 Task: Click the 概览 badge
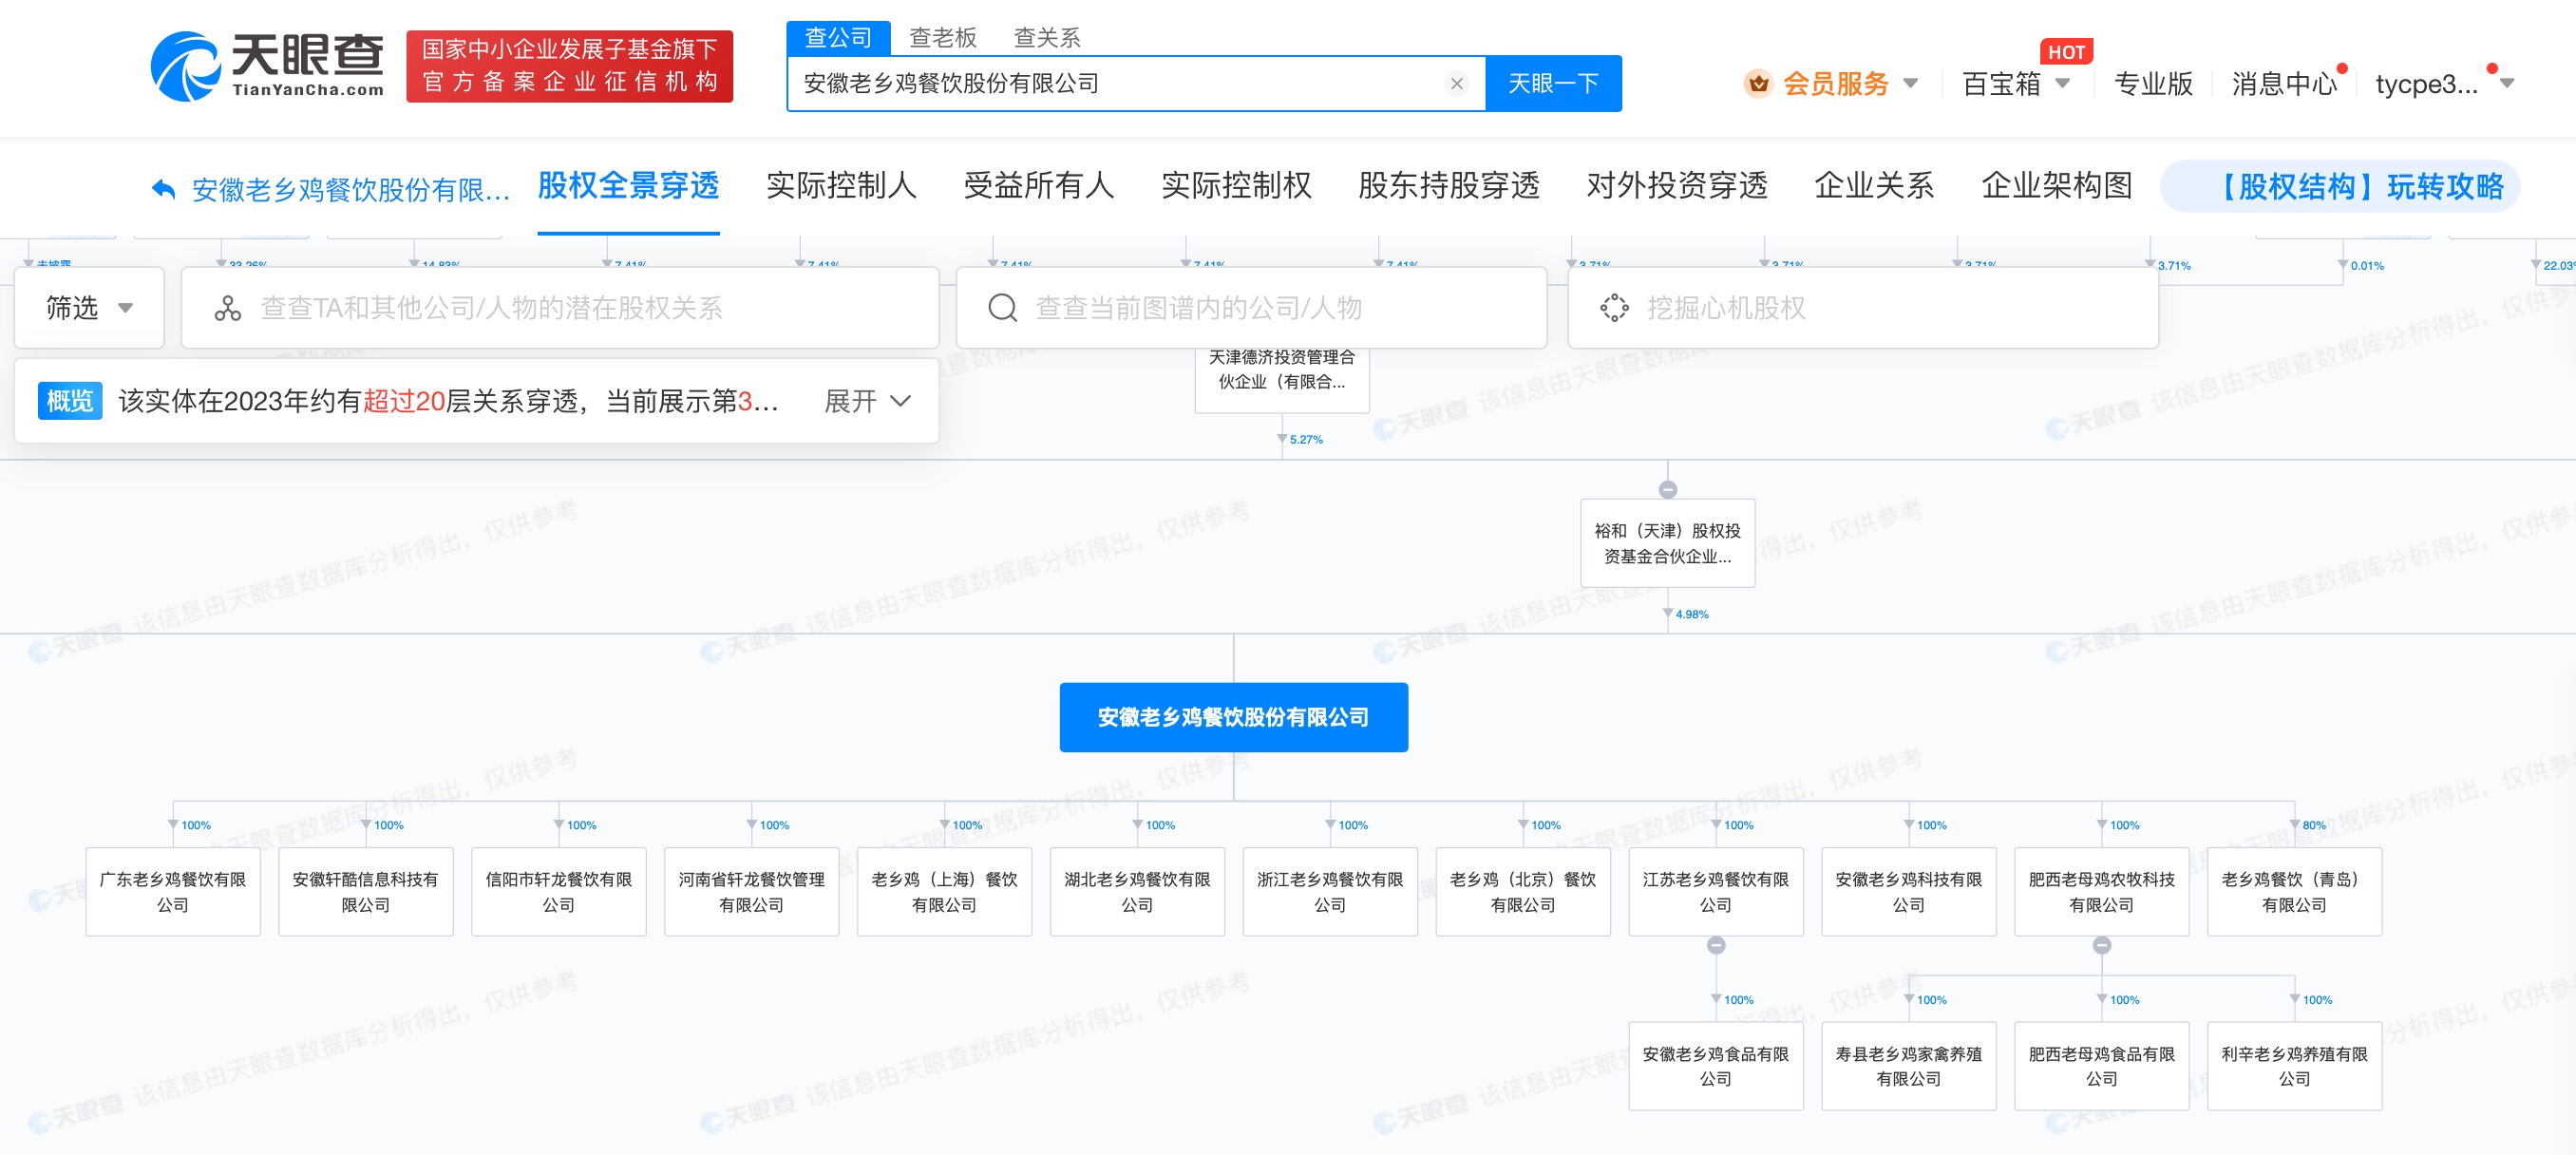click(x=70, y=401)
